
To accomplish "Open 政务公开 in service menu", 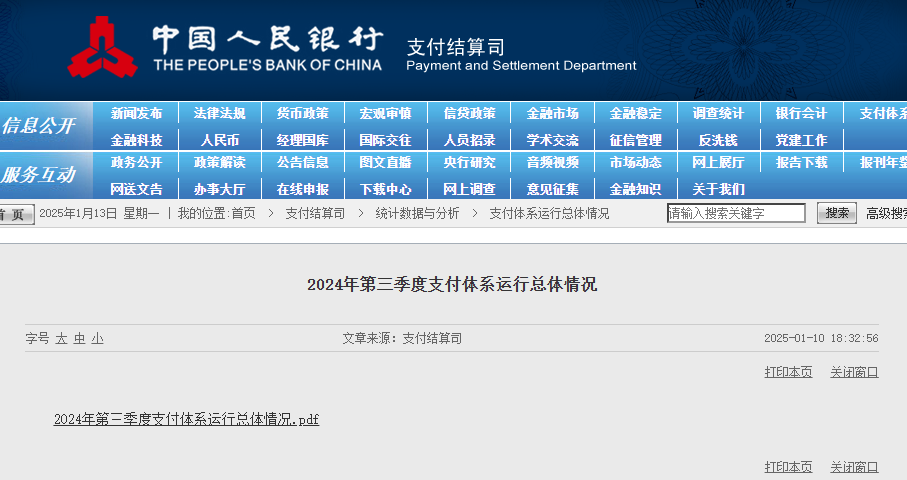I will [137, 163].
